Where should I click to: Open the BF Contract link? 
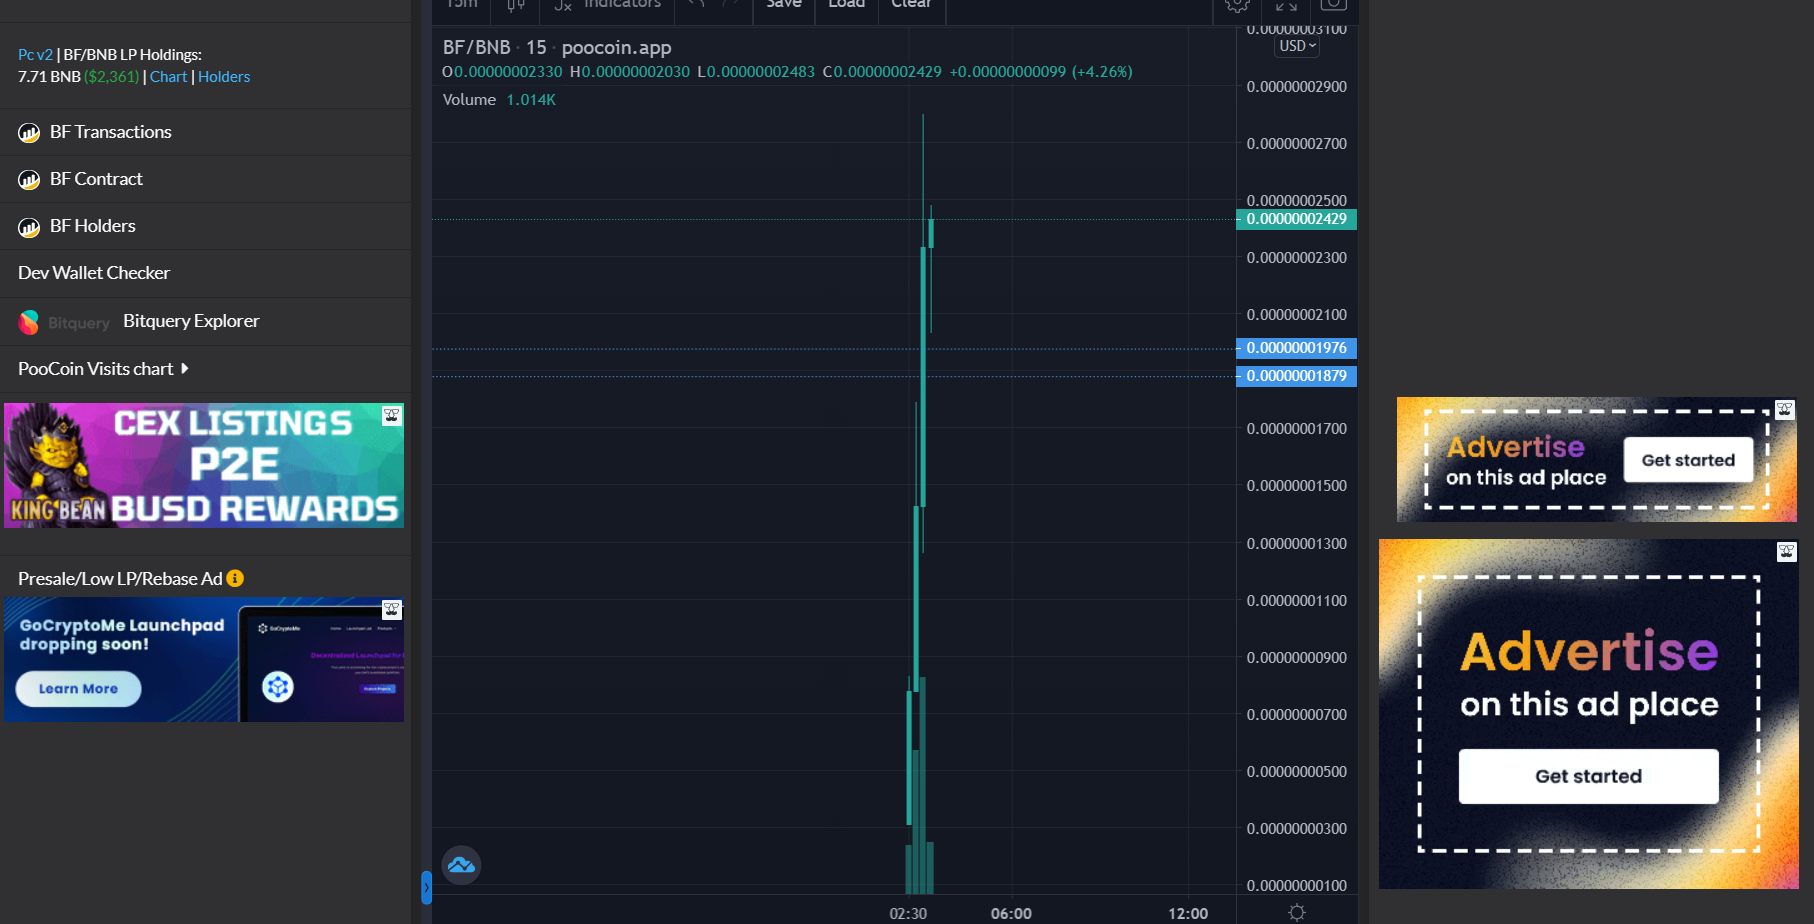96,179
